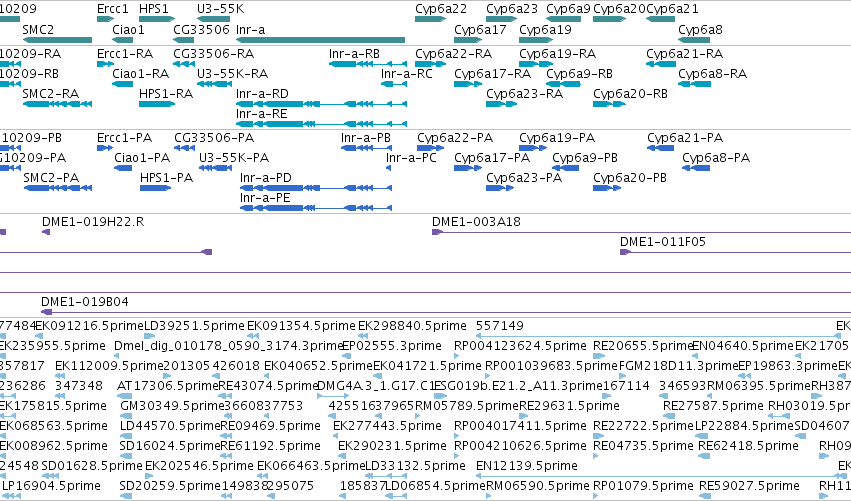The image size is (851, 501).
Task: Click the RE62418.5prime EST label
Action: pos(748,446)
